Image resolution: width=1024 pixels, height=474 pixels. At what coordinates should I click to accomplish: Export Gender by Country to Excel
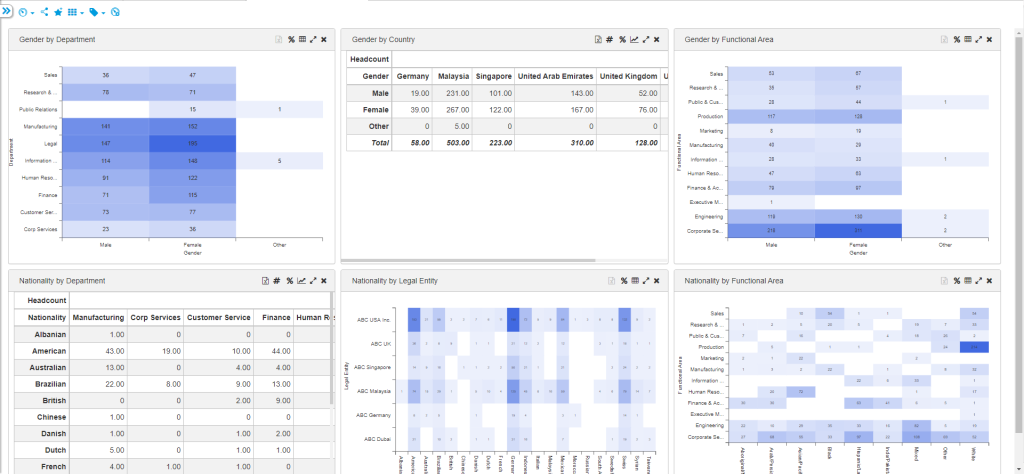click(598, 40)
